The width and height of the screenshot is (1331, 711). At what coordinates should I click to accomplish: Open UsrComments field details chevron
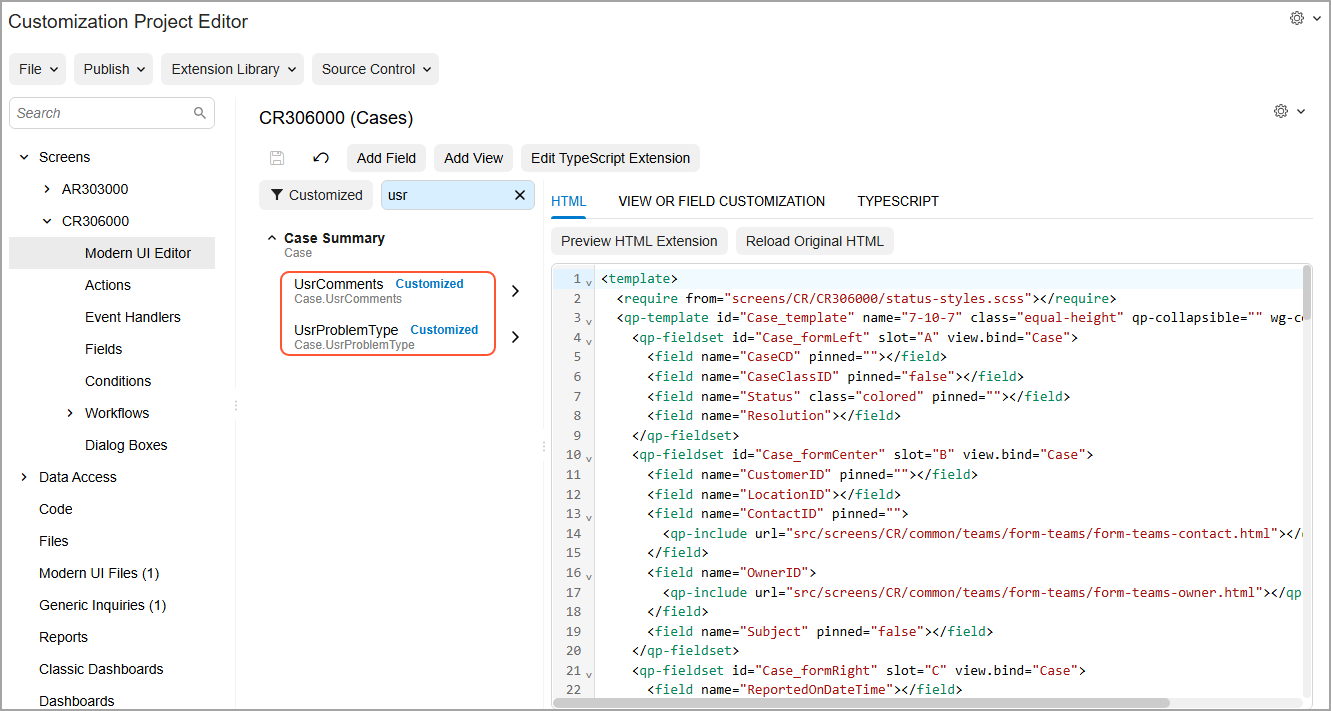point(515,291)
